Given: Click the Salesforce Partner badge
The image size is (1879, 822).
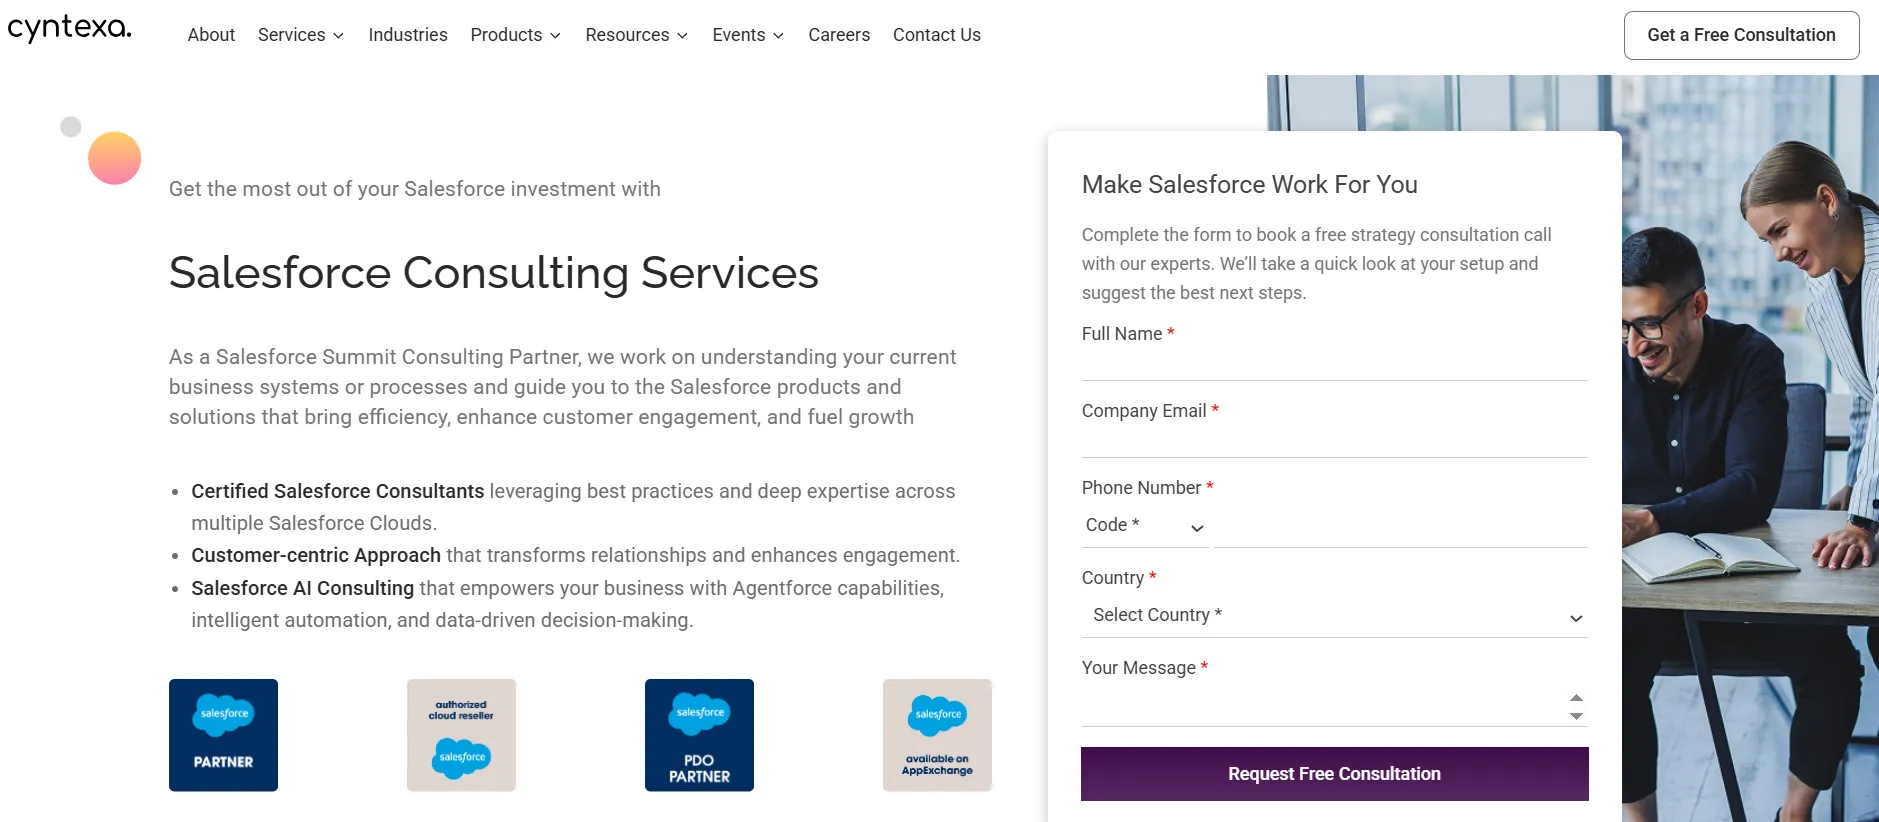Looking at the screenshot, I should 223,735.
